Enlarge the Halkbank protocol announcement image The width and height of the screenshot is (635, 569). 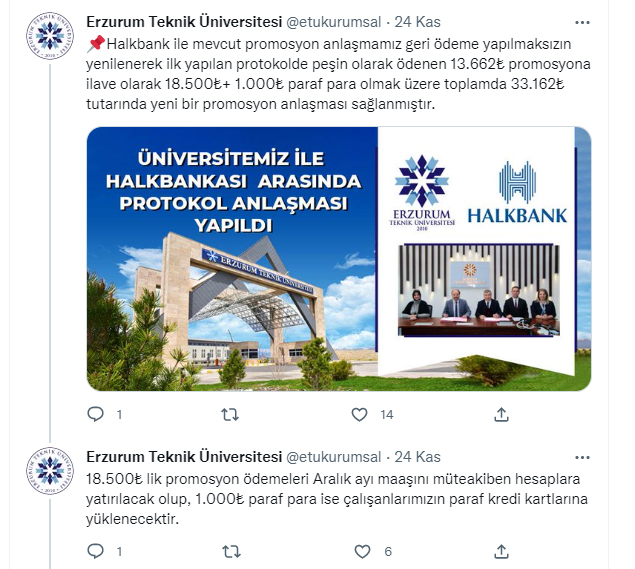click(x=339, y=259)
